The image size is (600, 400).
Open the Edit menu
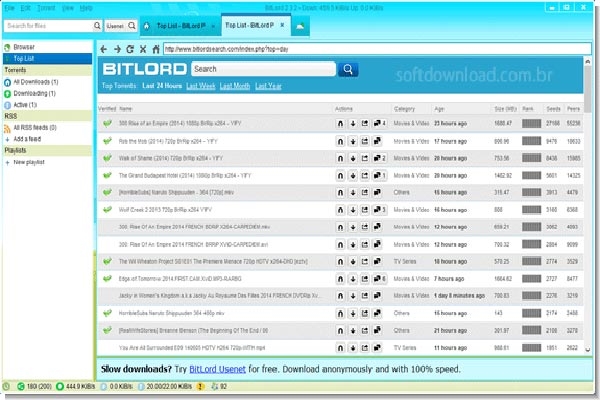coord(25,8)
